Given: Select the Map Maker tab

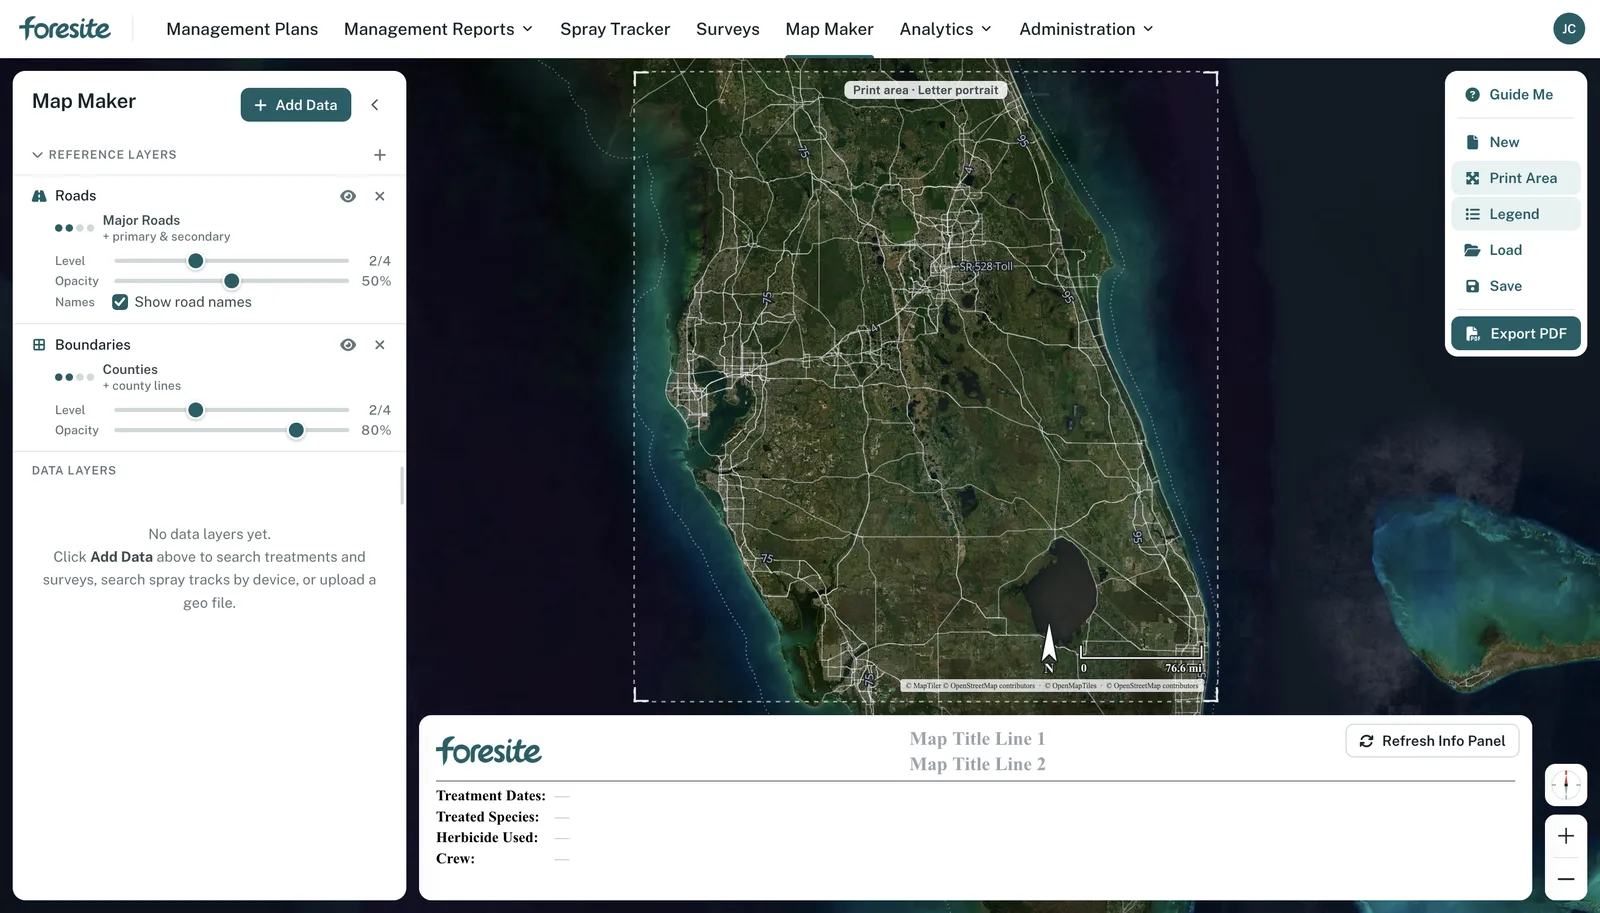Looking at the screenshot, I should [x=829, y=29].
